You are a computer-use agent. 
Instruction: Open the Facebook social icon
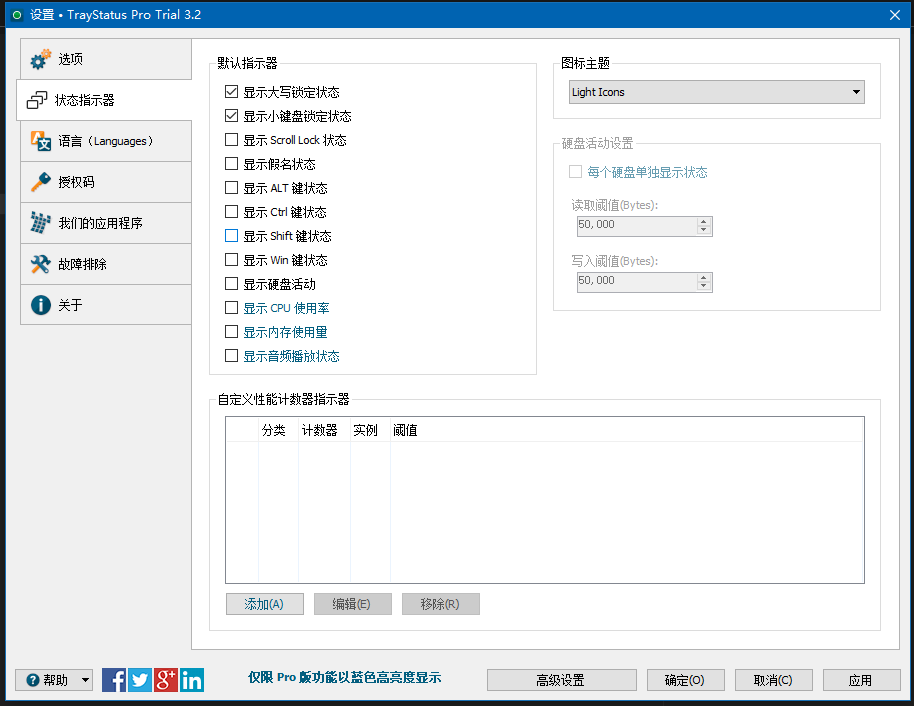point(114,680)
